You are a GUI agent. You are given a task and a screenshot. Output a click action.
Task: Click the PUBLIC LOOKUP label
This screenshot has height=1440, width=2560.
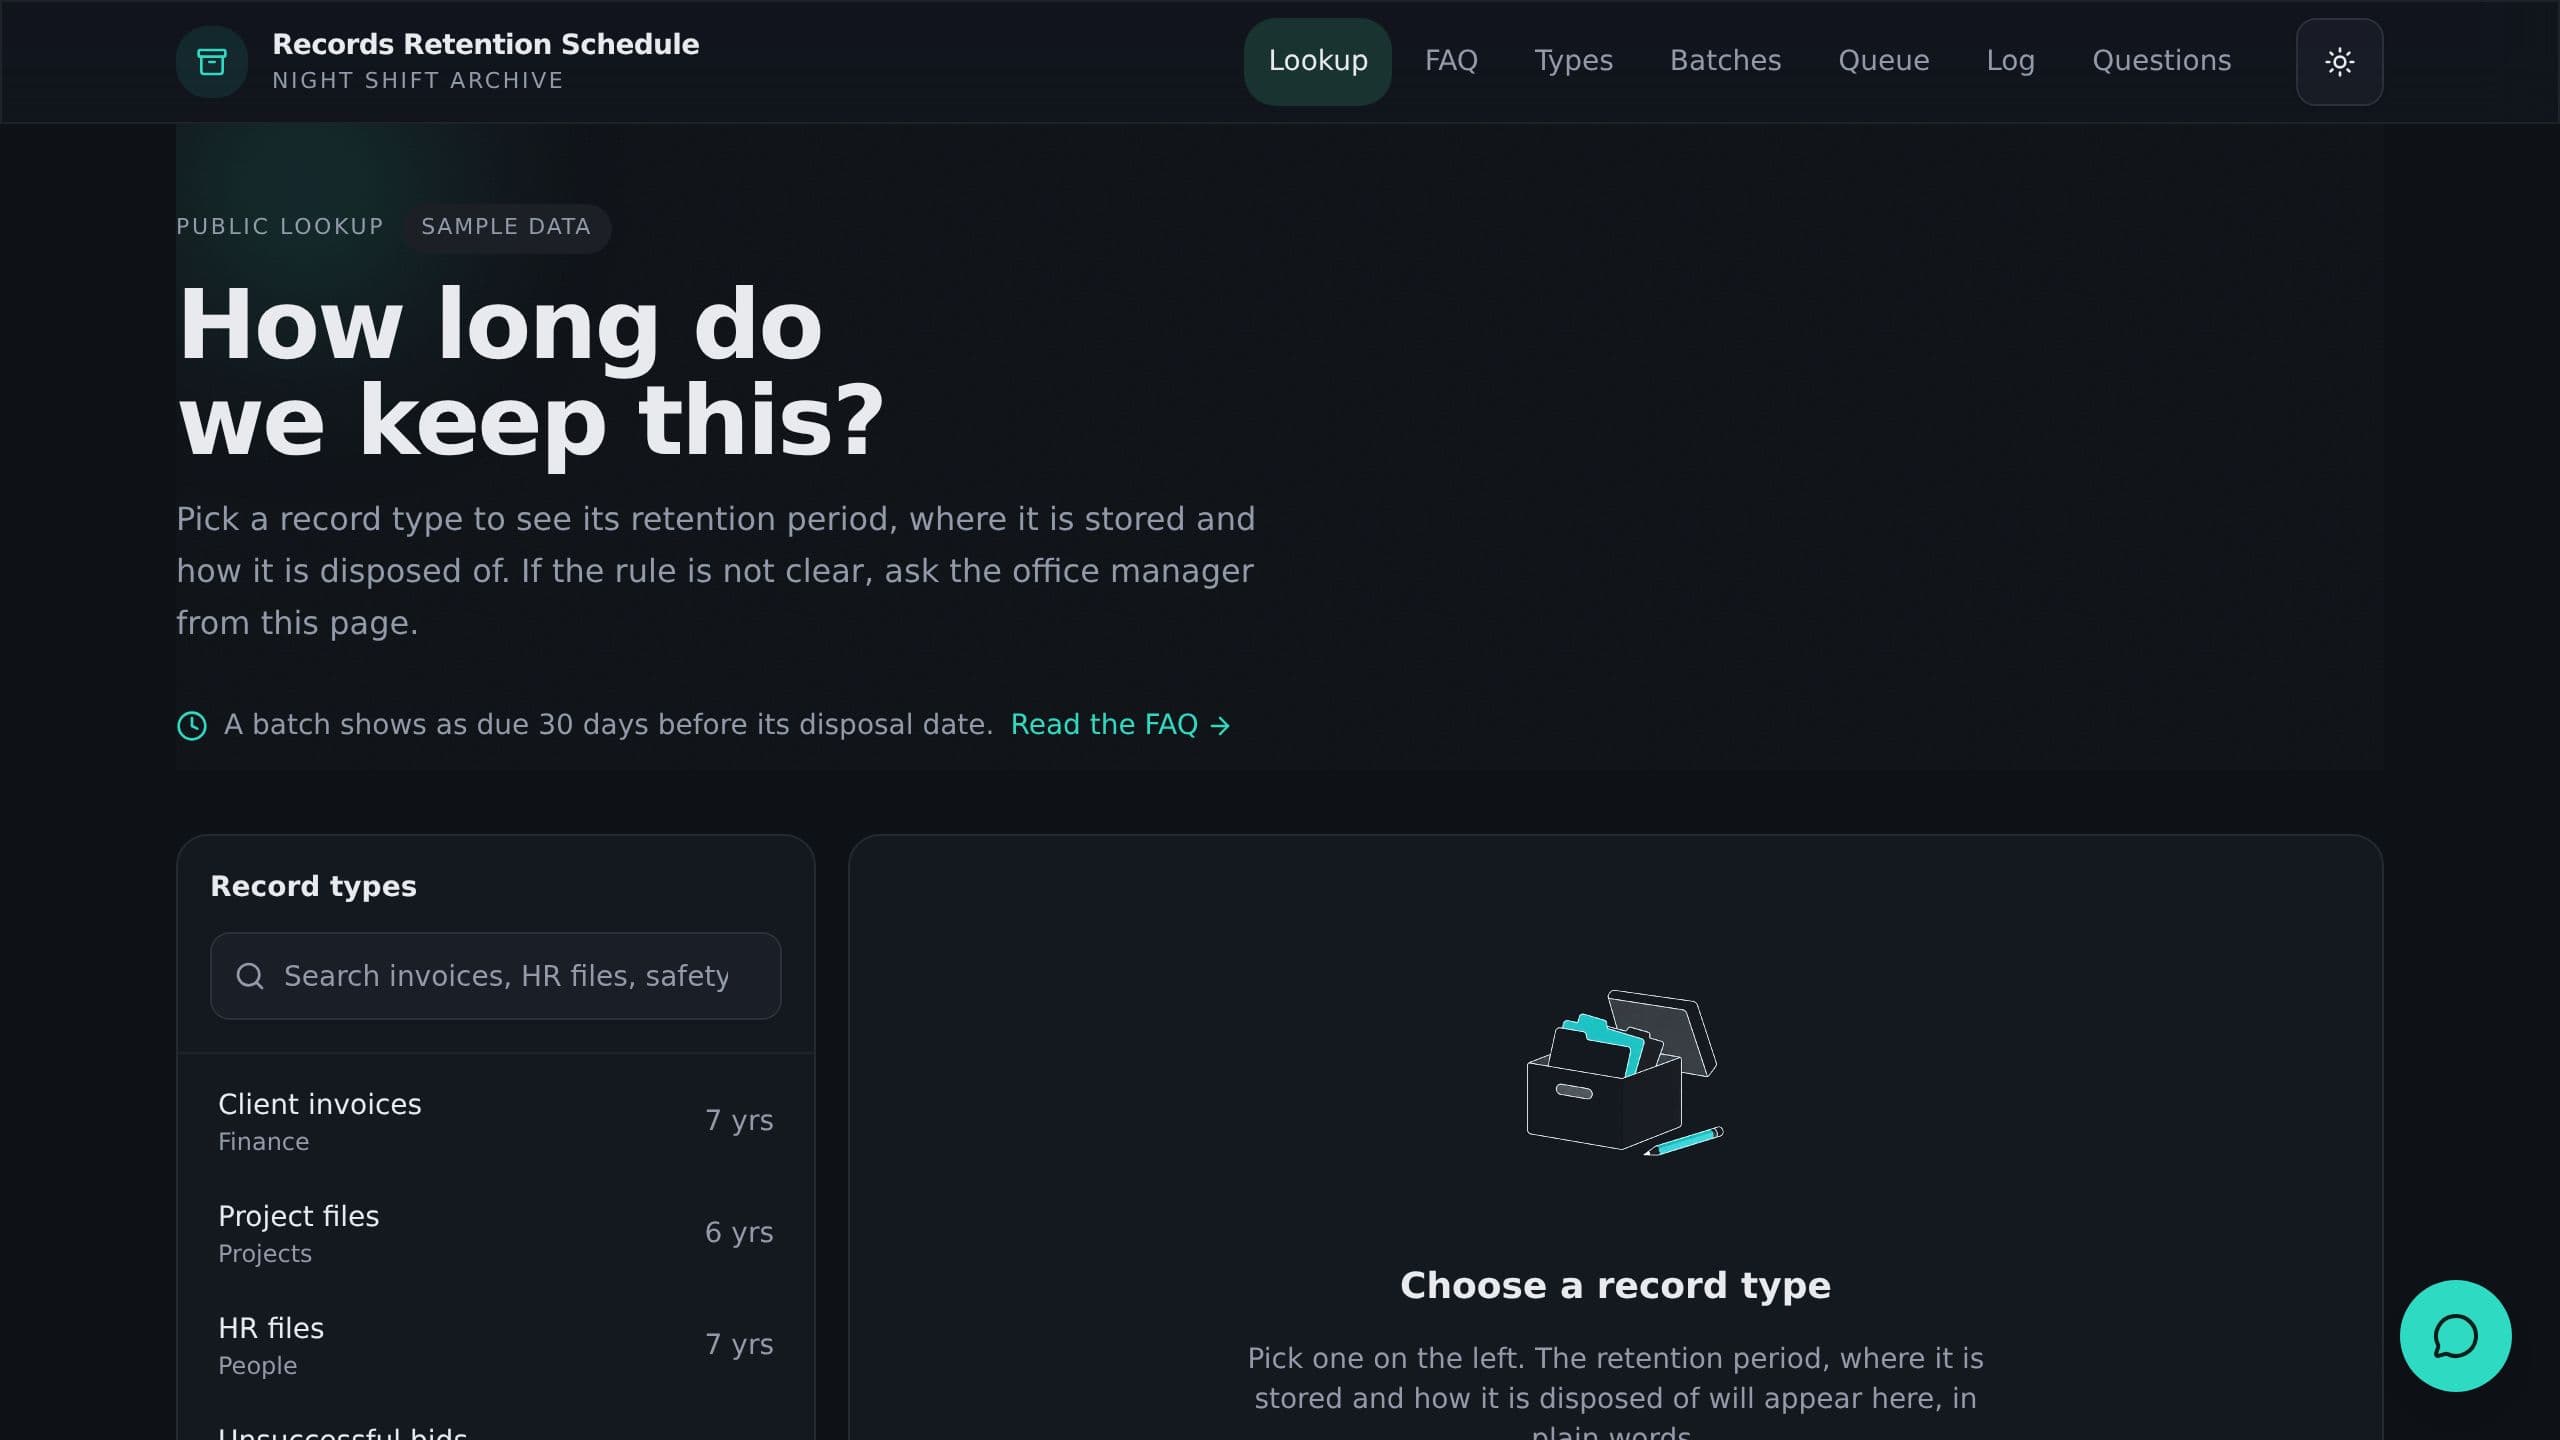tap(280, 227)
